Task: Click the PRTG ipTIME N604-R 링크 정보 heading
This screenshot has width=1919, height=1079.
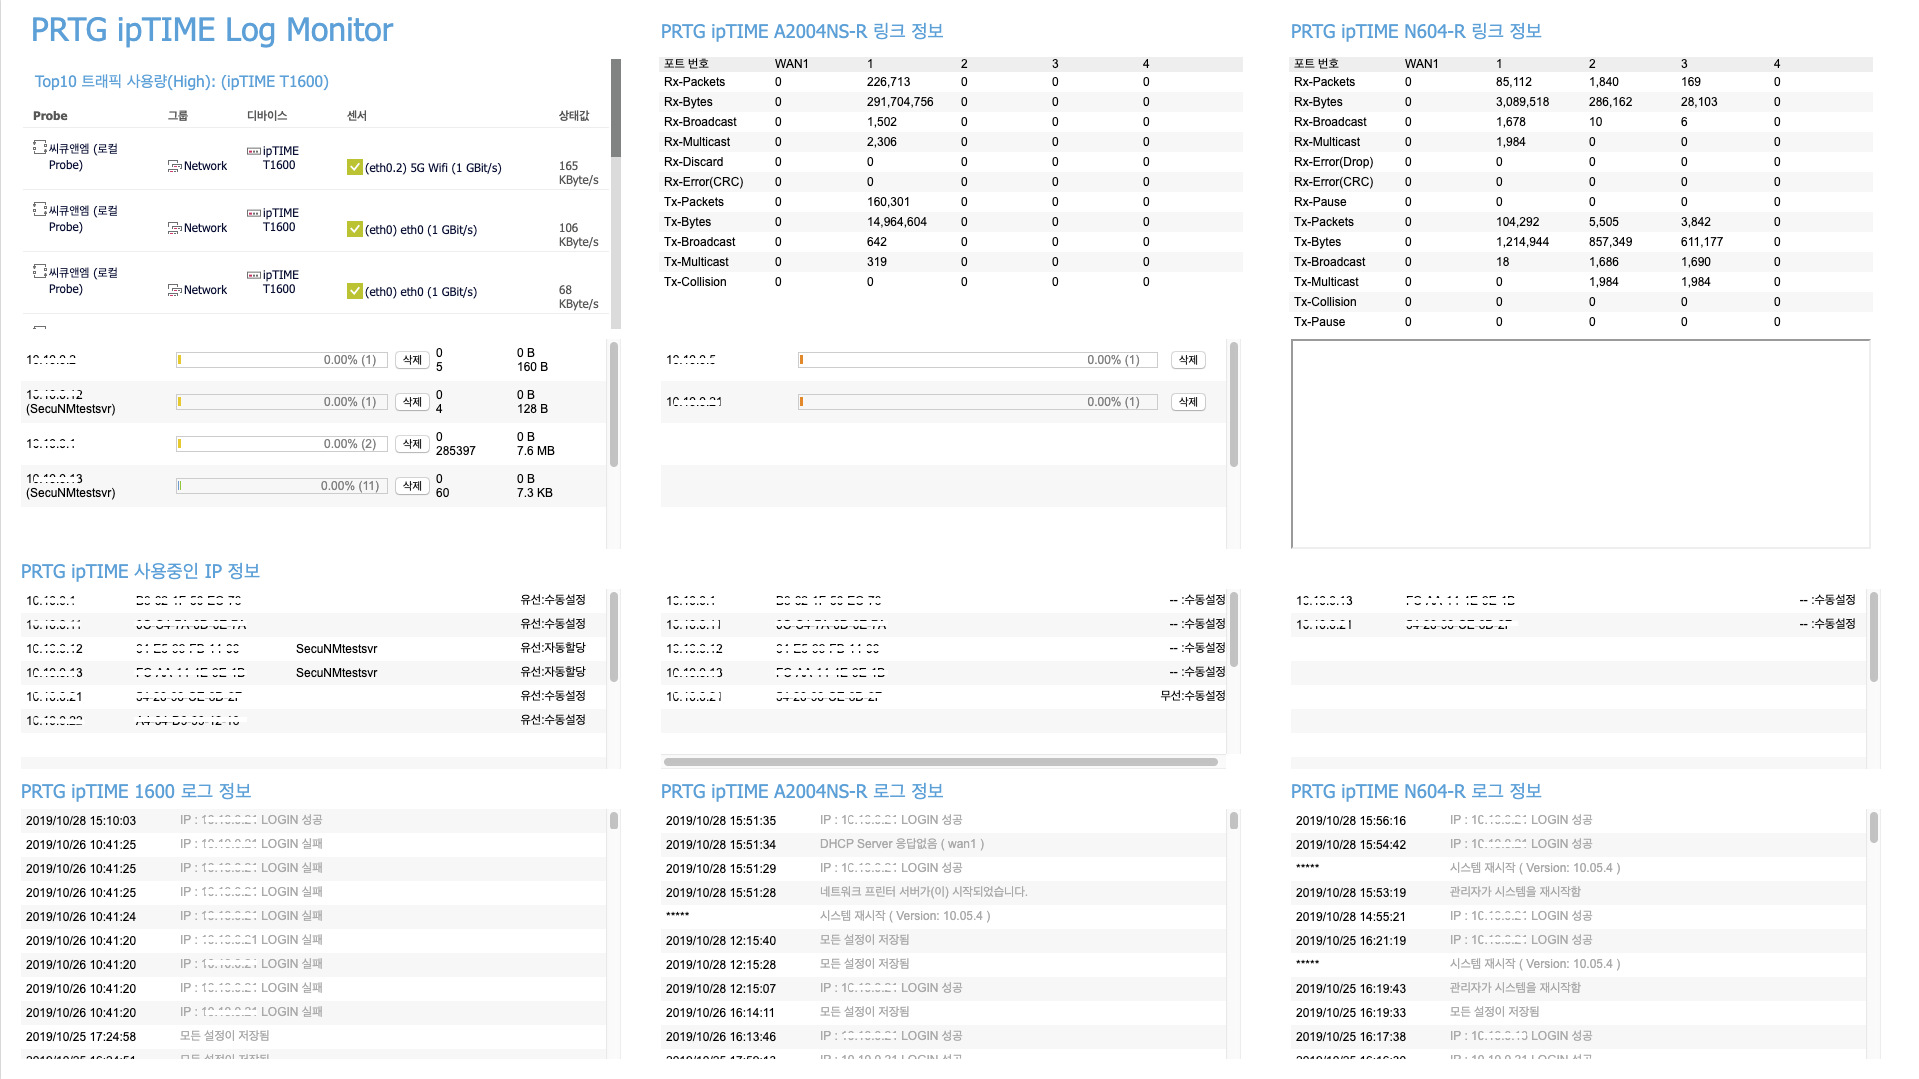Action: coord(1416,32)
